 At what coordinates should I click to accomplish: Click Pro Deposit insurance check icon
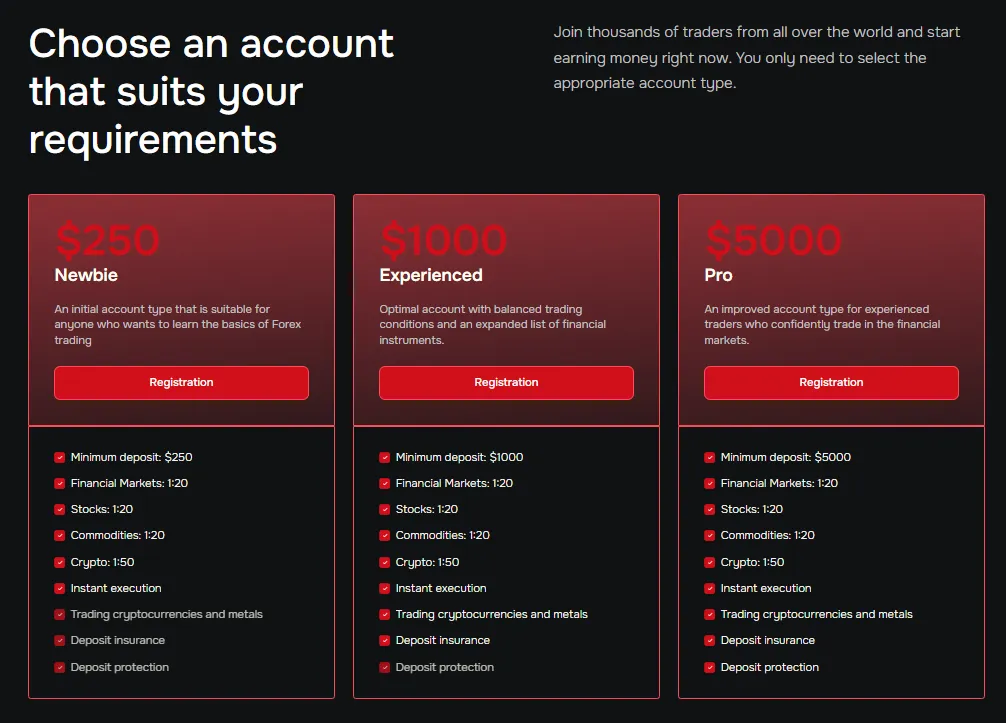click(x=710, y=641)
